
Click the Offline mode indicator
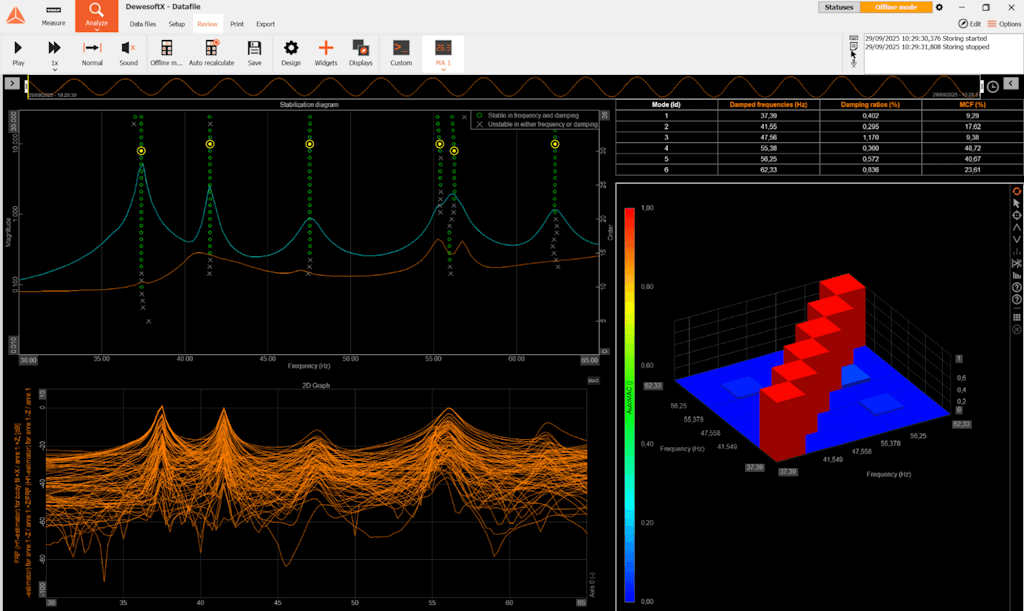[x=896, y=7]
